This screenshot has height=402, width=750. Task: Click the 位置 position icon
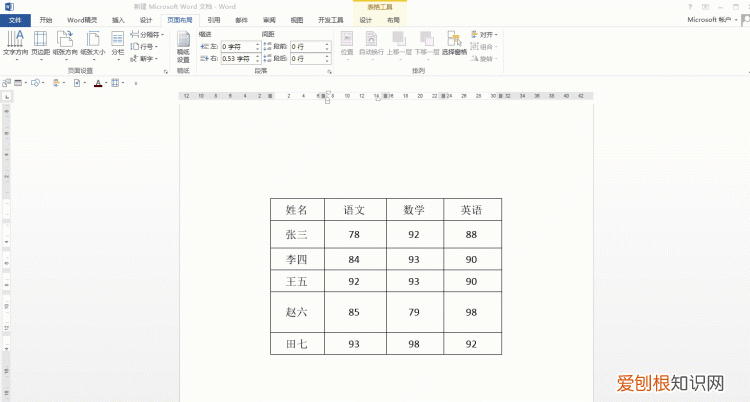tap(347, 39)
